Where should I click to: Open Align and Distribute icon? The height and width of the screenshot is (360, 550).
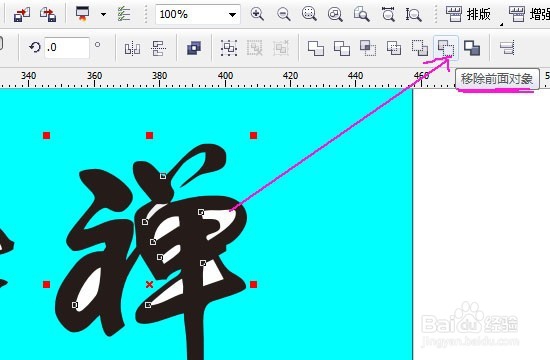coord(507,48)
